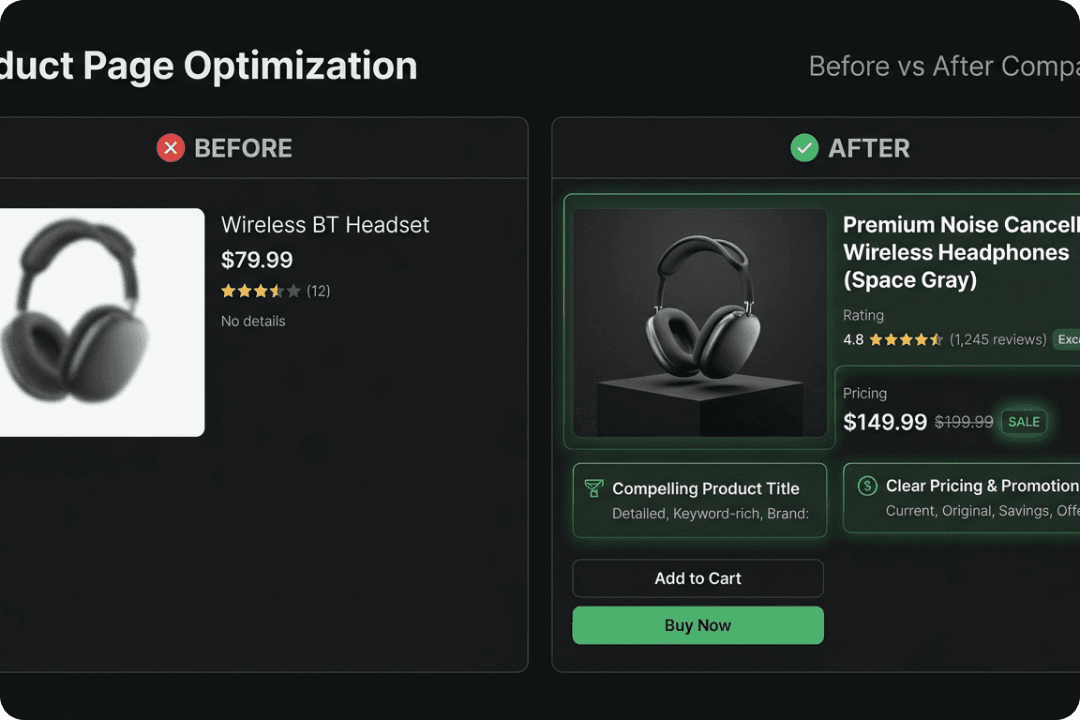Click the first gold star under Wireless BT Headset
1080x720 pixels.
click(x=226, y=290)
